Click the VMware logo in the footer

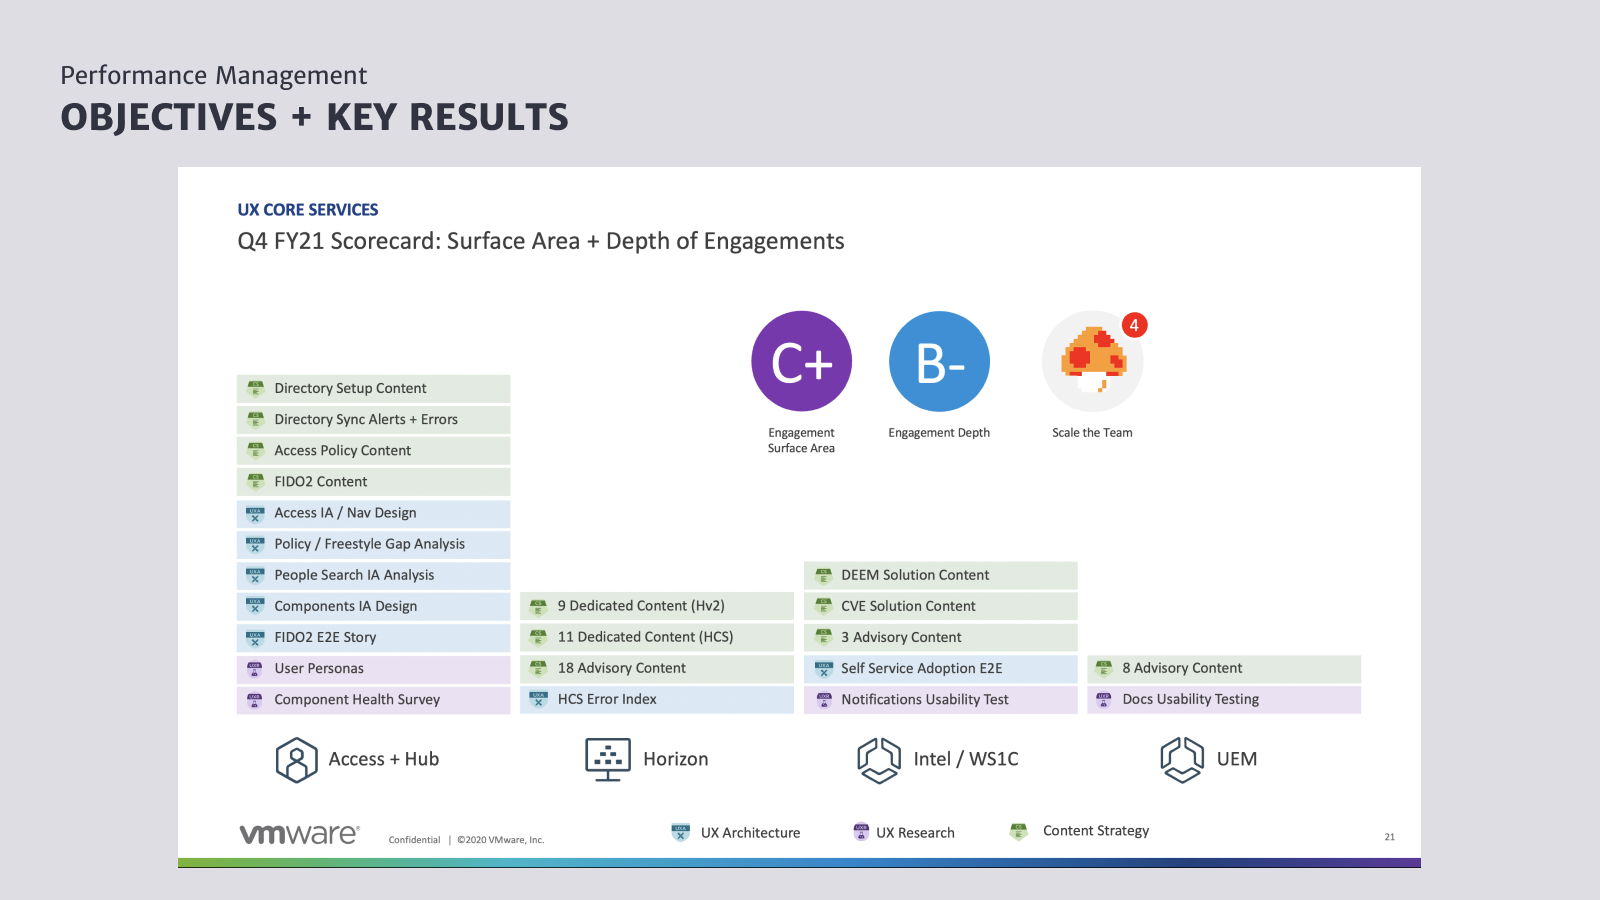pos(299,834)
